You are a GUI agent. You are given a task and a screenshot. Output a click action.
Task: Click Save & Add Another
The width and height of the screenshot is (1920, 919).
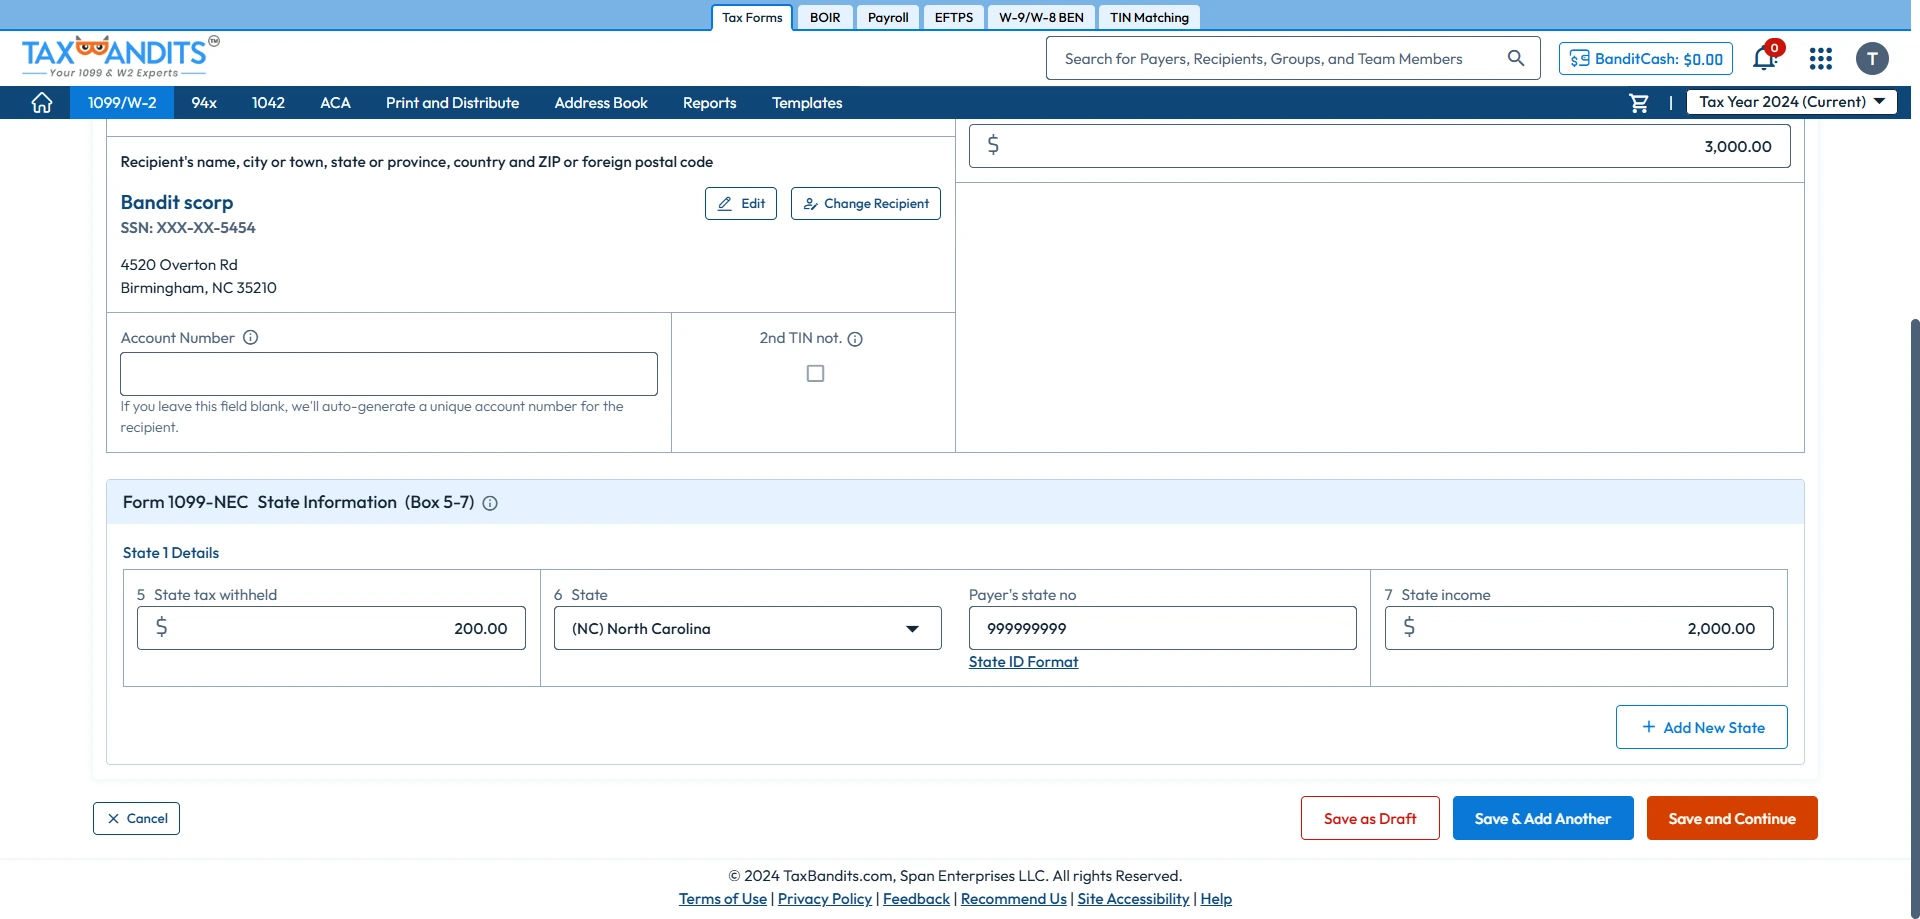click(1543, 818)
